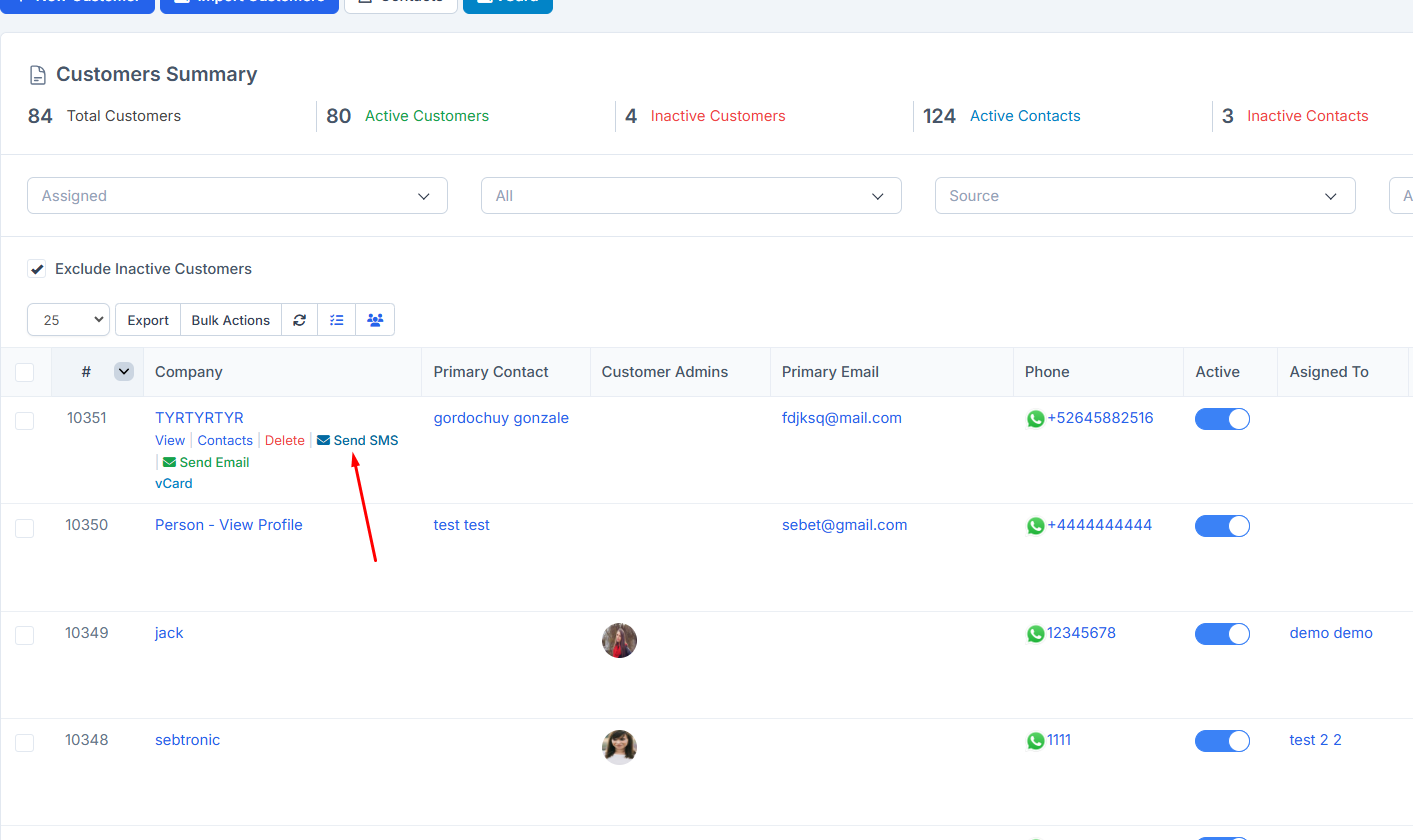
Task: Open the Bulk Actions menu
Action: coord(230,319)
